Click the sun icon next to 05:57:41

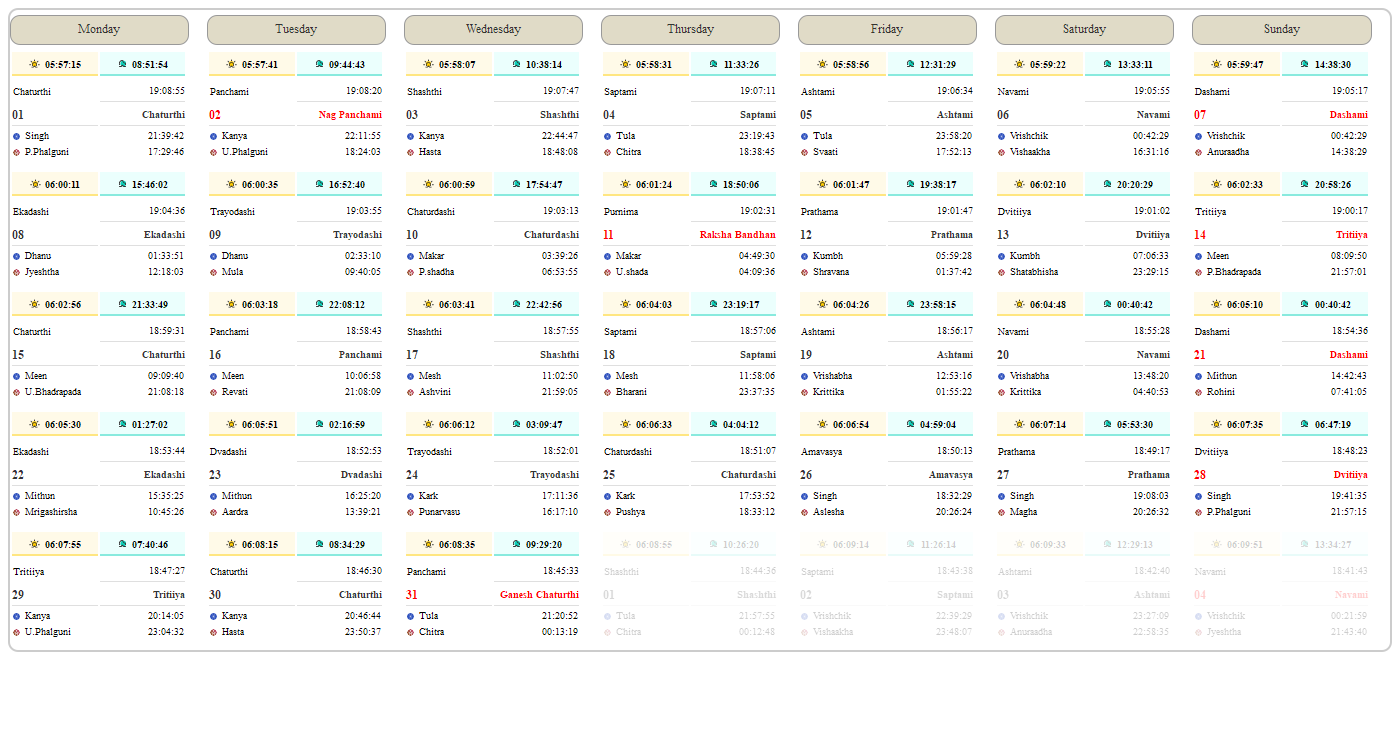(231, 64)
